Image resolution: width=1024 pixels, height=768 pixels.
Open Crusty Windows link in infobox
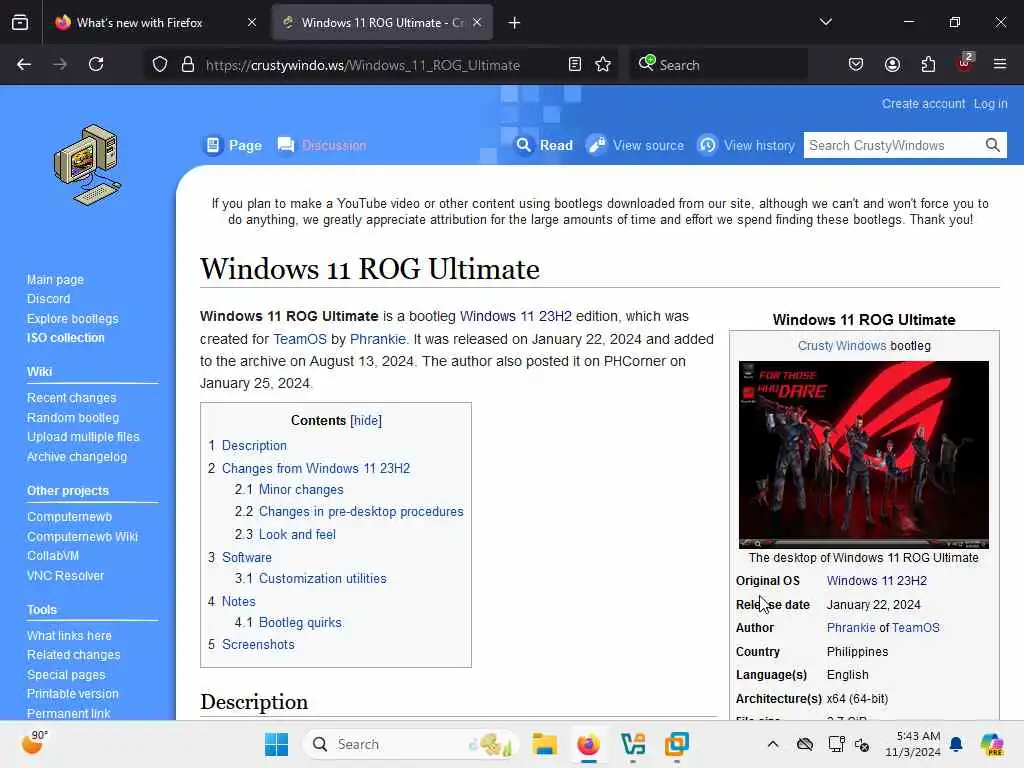(x=841, y=346)
